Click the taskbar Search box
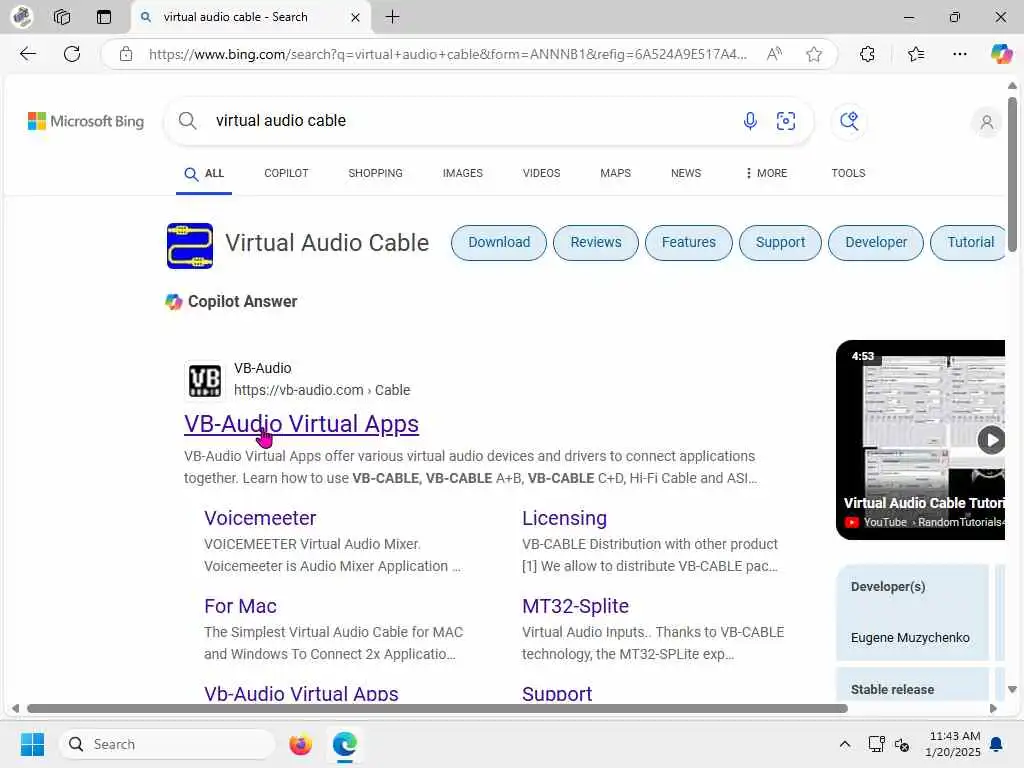1024x768 pixels. click(x=167, y=744)
